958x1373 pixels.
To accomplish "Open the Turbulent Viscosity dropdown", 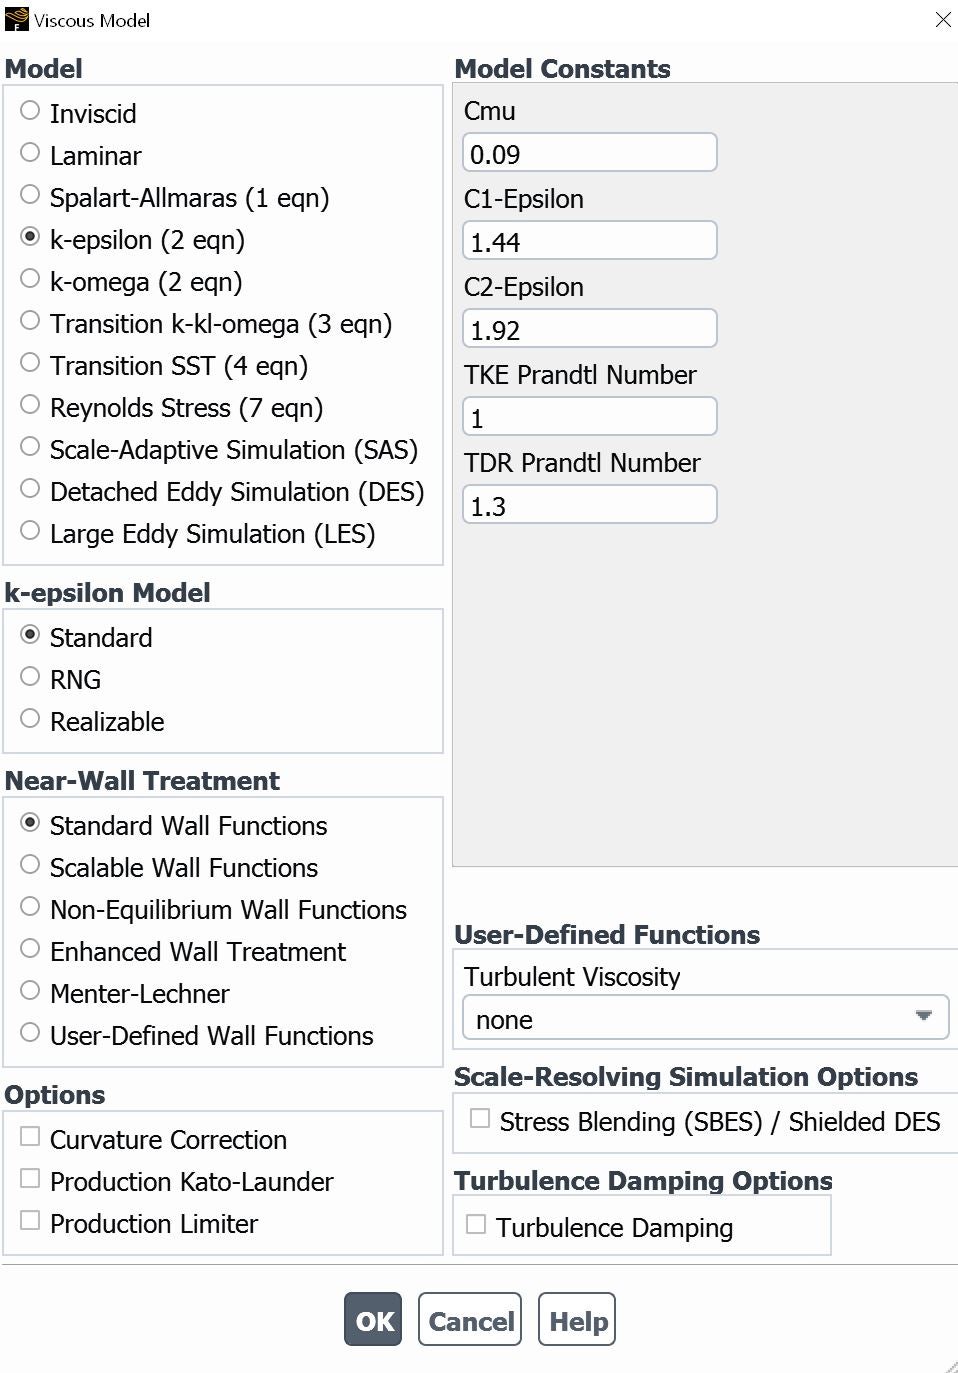I will [705, 1019].
